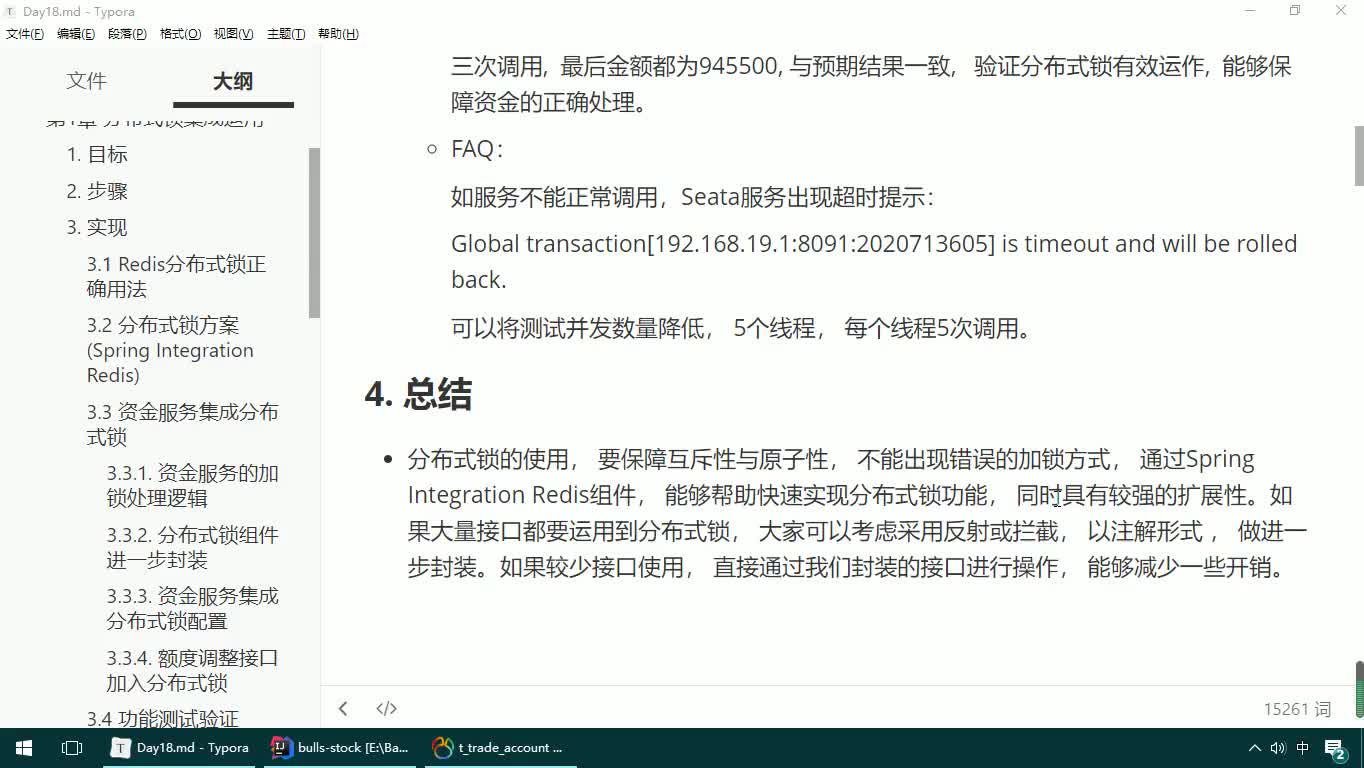Open the 视图(V) menu
The image size is (1364, 768).
(x=233, y=34)
